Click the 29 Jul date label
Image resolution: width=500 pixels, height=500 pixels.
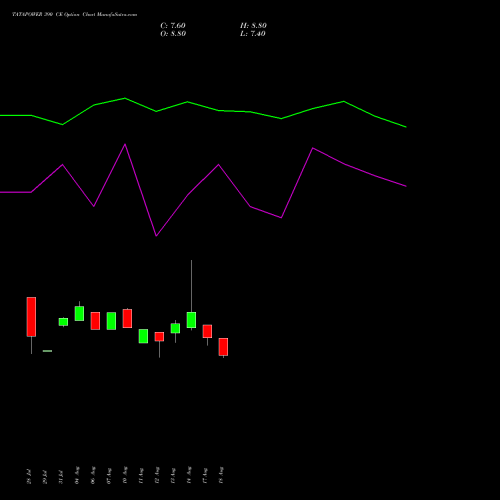click(45, 477)
